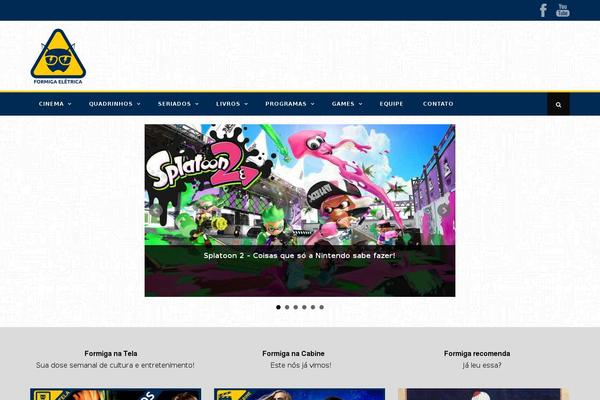600x400 pixels.
Task: Go to previous slide arrow
Action: [156, 210]
